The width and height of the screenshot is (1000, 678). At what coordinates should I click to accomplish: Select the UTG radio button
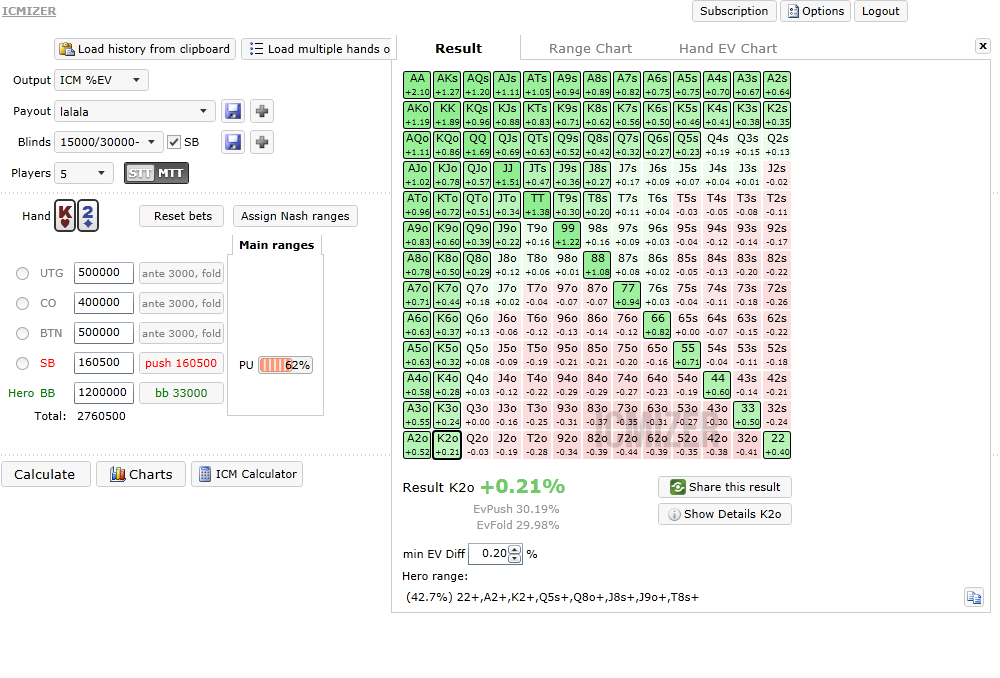point(23,273)
